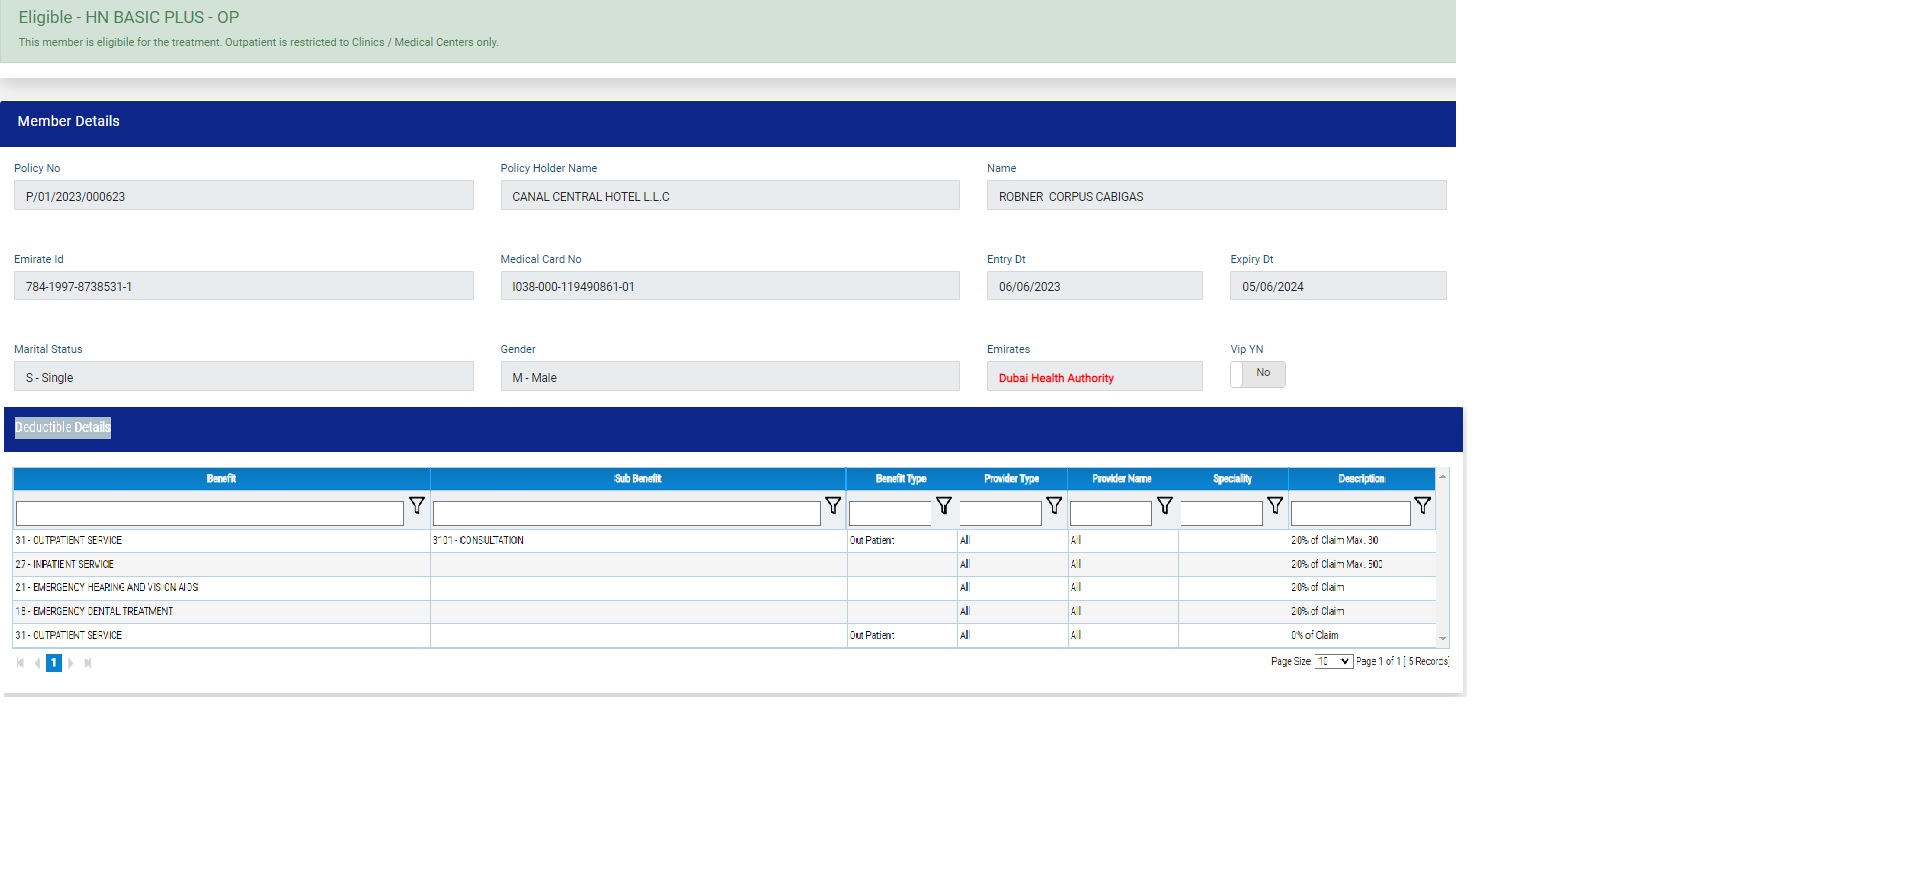
Task: Open the Benefit Type filter icon
Action: click(x=943, y=506)
